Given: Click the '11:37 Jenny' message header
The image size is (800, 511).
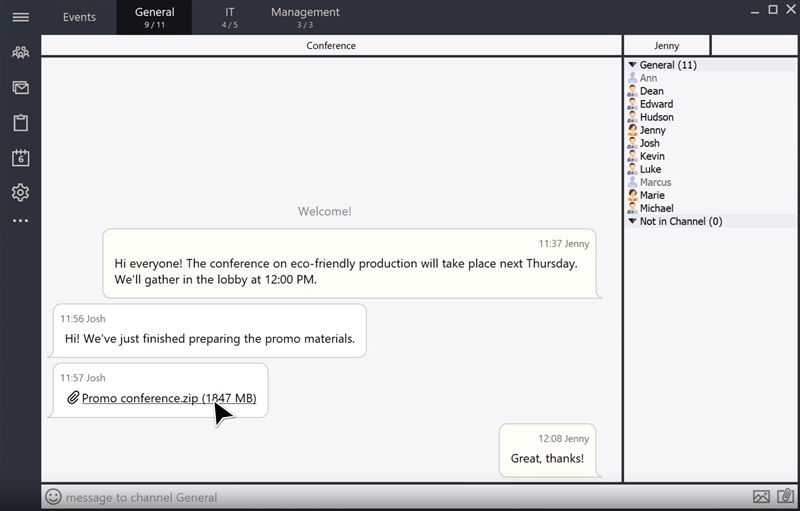Looking at the screenshot, I should click(563, 244).
